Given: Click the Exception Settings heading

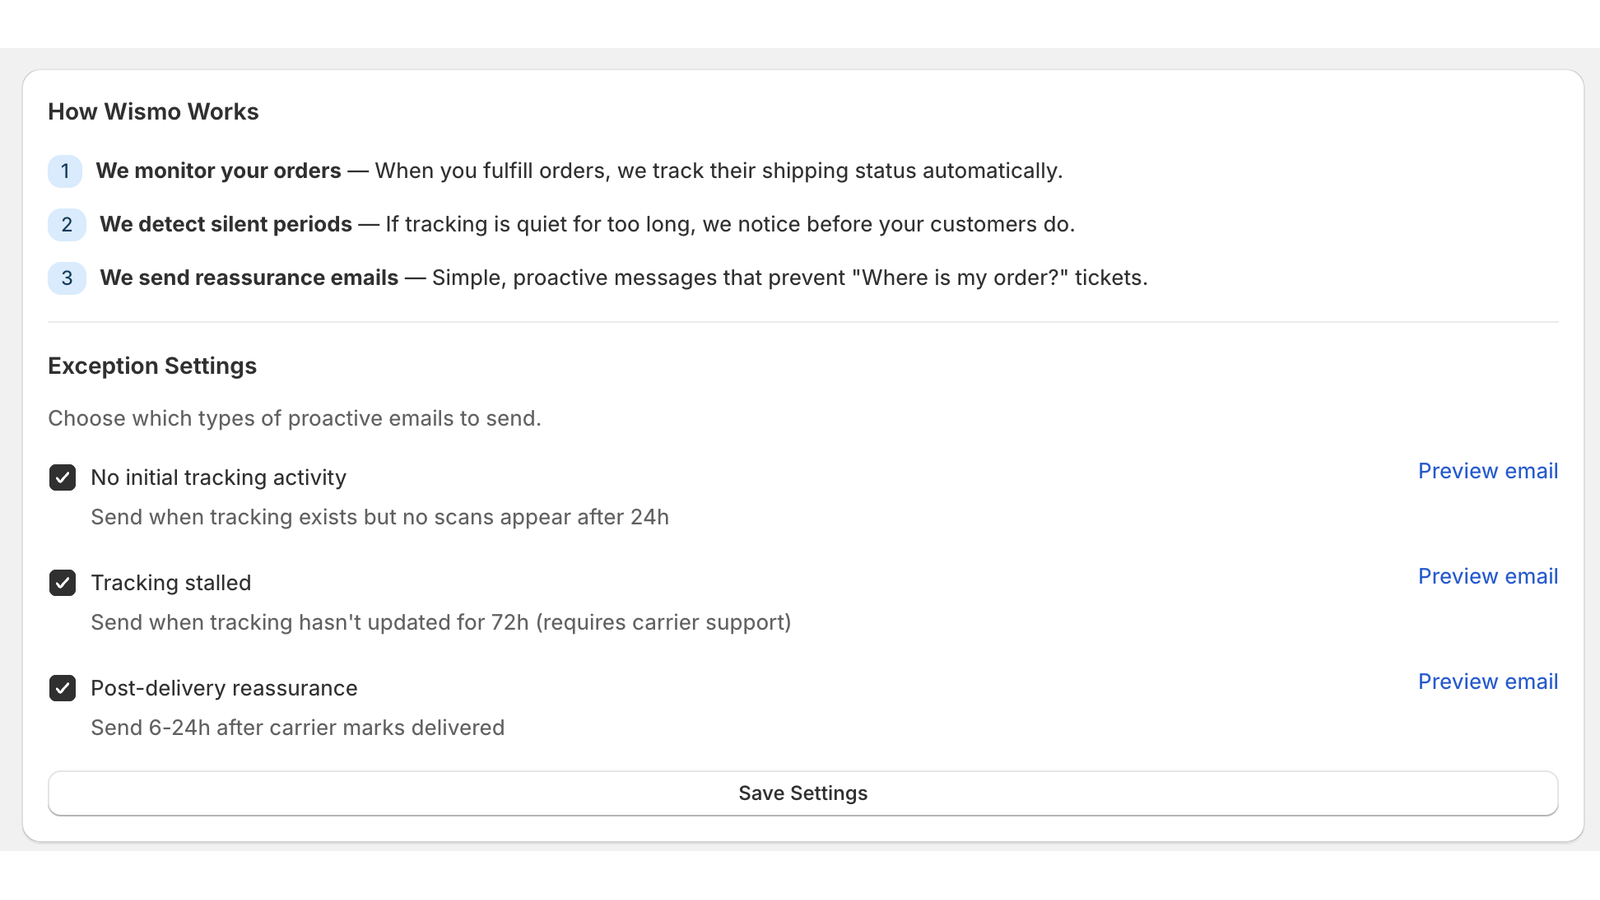Looking at the screenshot, I should 152,365.
